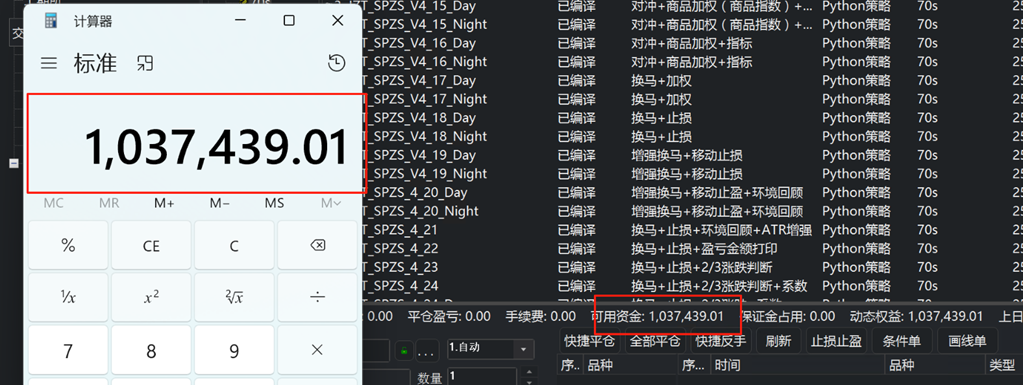1023x385 pixels.
Task: Open the M memory list dropdown
Action: (x=330, y=204)
